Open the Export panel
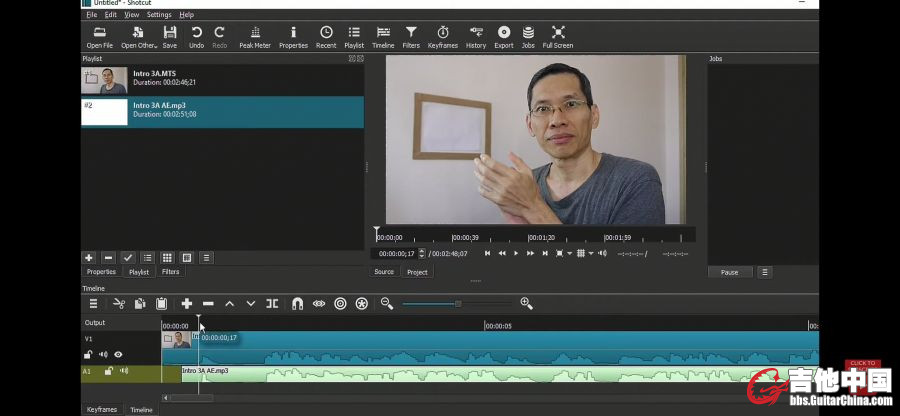The image size is (900, 416). pos(504,37)
